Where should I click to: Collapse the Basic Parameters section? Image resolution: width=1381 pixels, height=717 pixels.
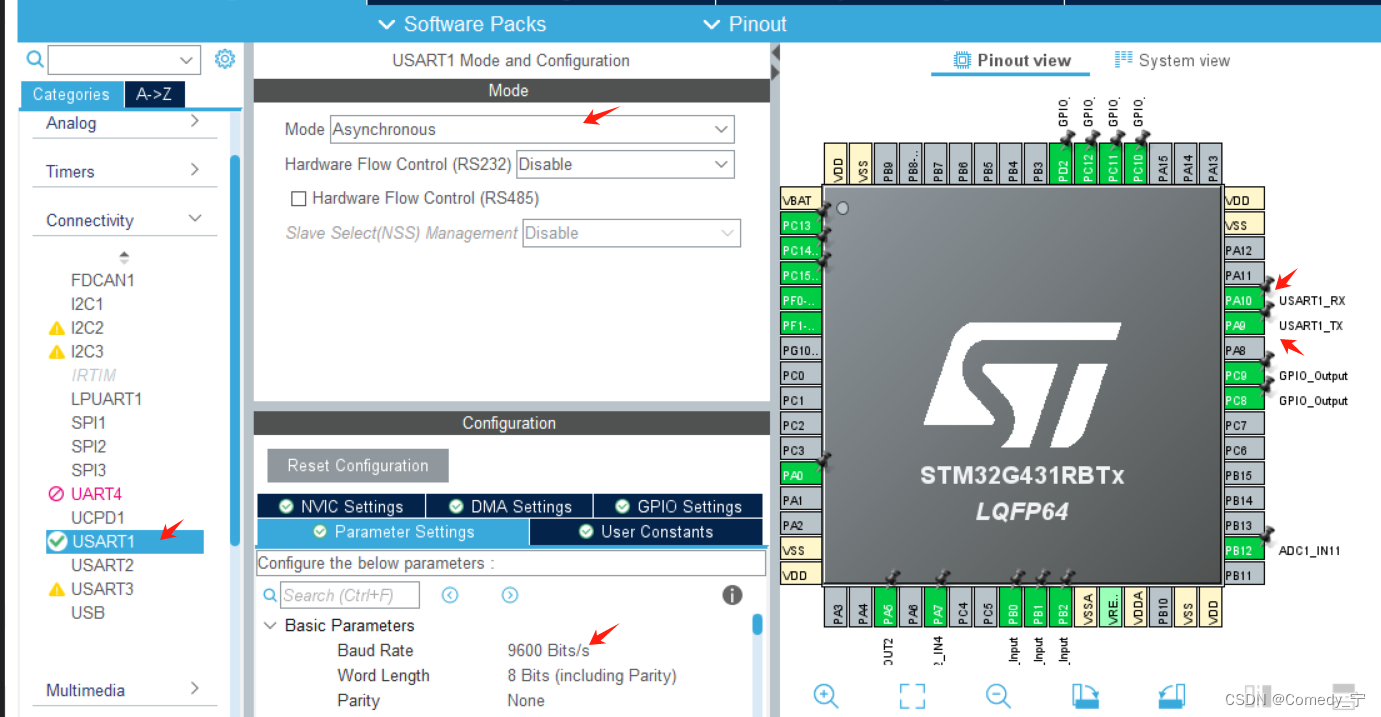[269, 625]
